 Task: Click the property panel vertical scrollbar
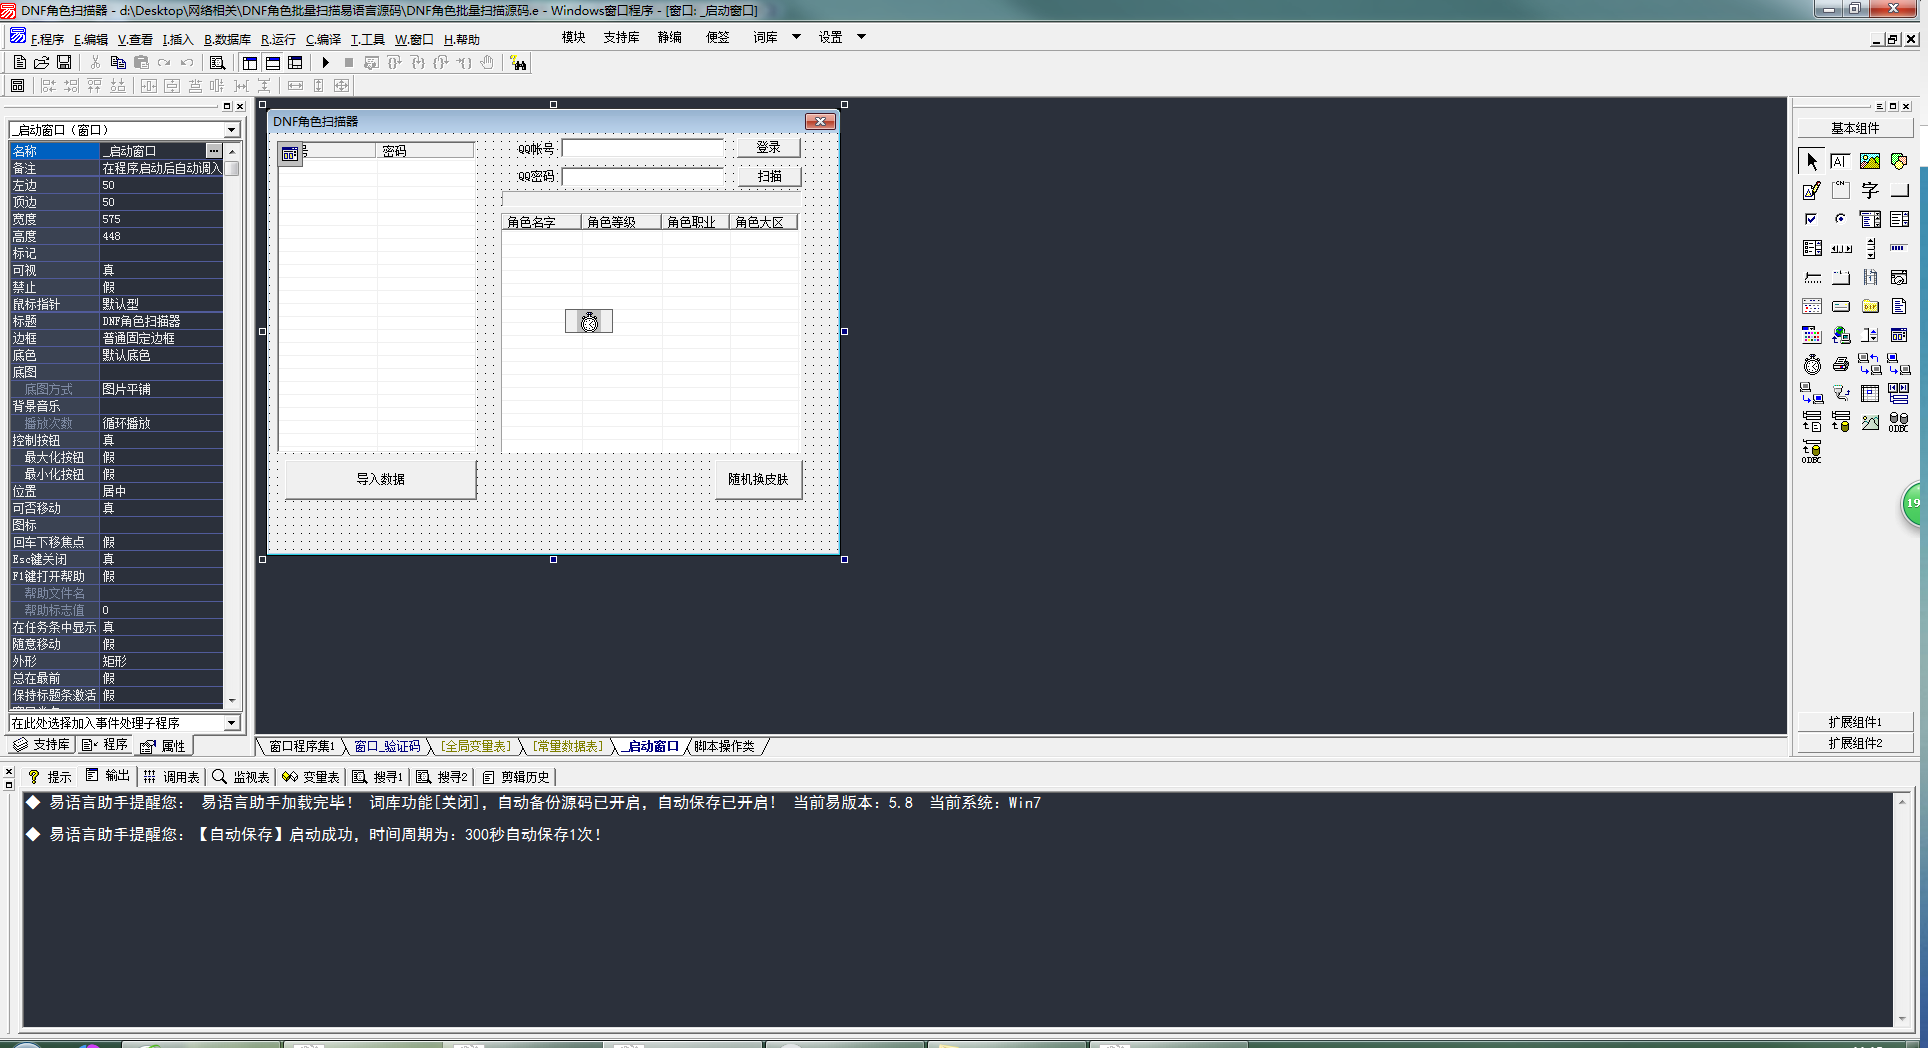(x=233, y=425)
